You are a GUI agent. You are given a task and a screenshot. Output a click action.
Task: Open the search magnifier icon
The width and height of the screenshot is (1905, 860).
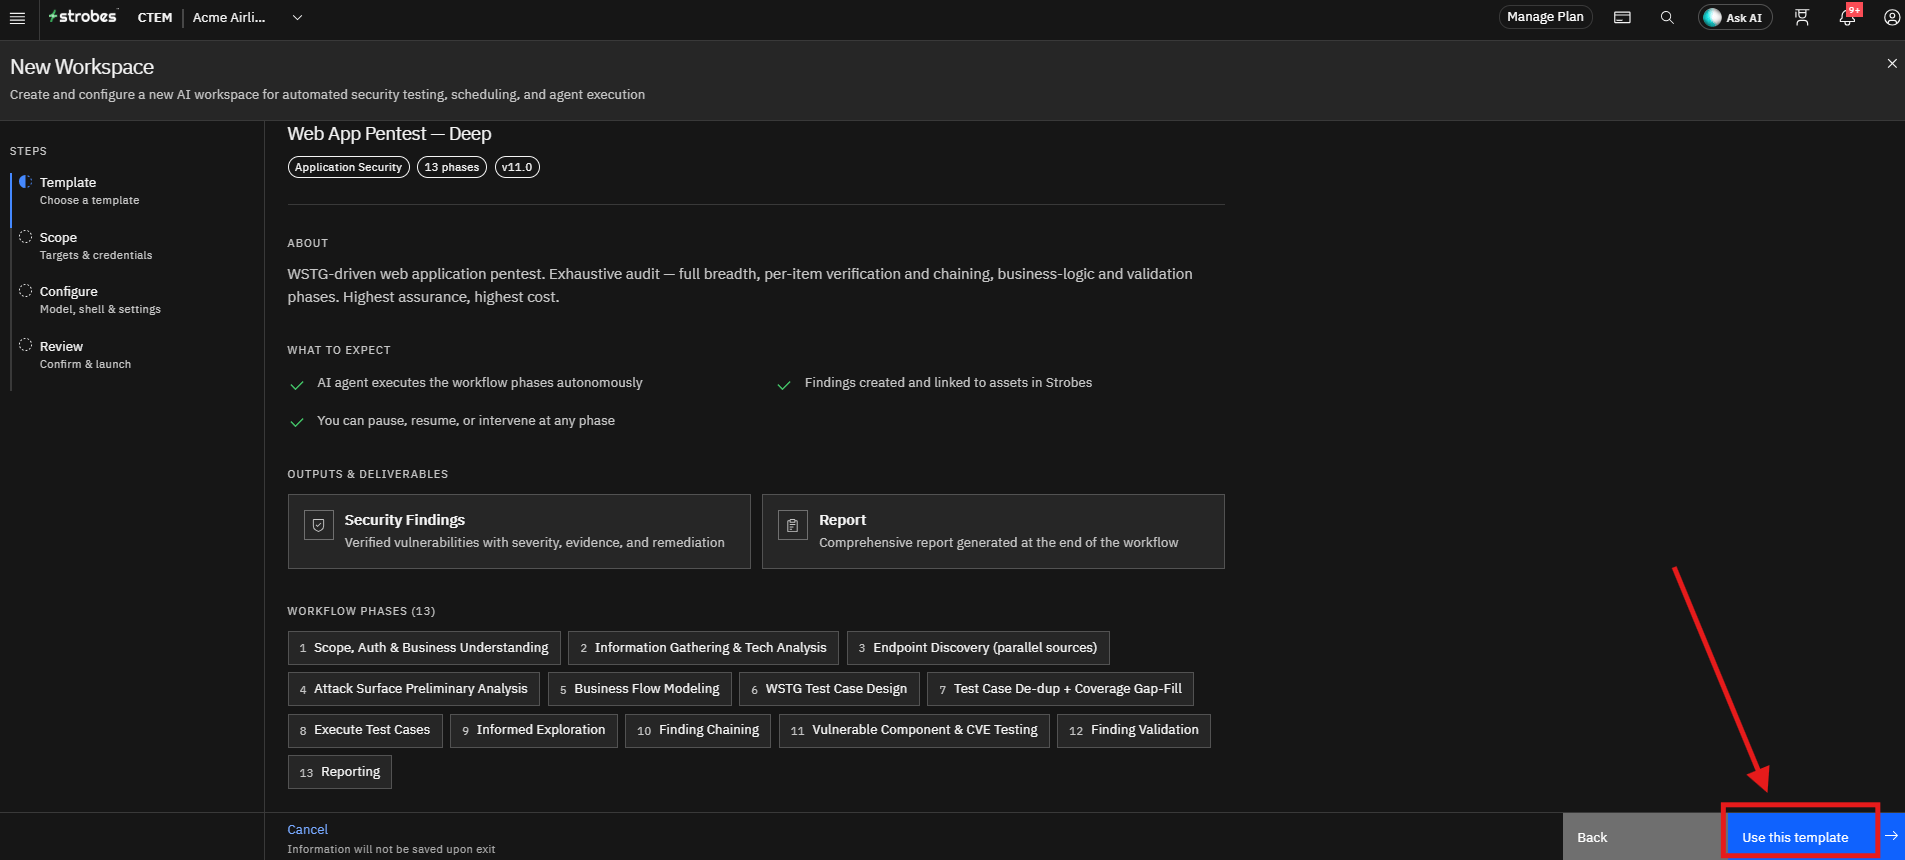(1667, 18)
